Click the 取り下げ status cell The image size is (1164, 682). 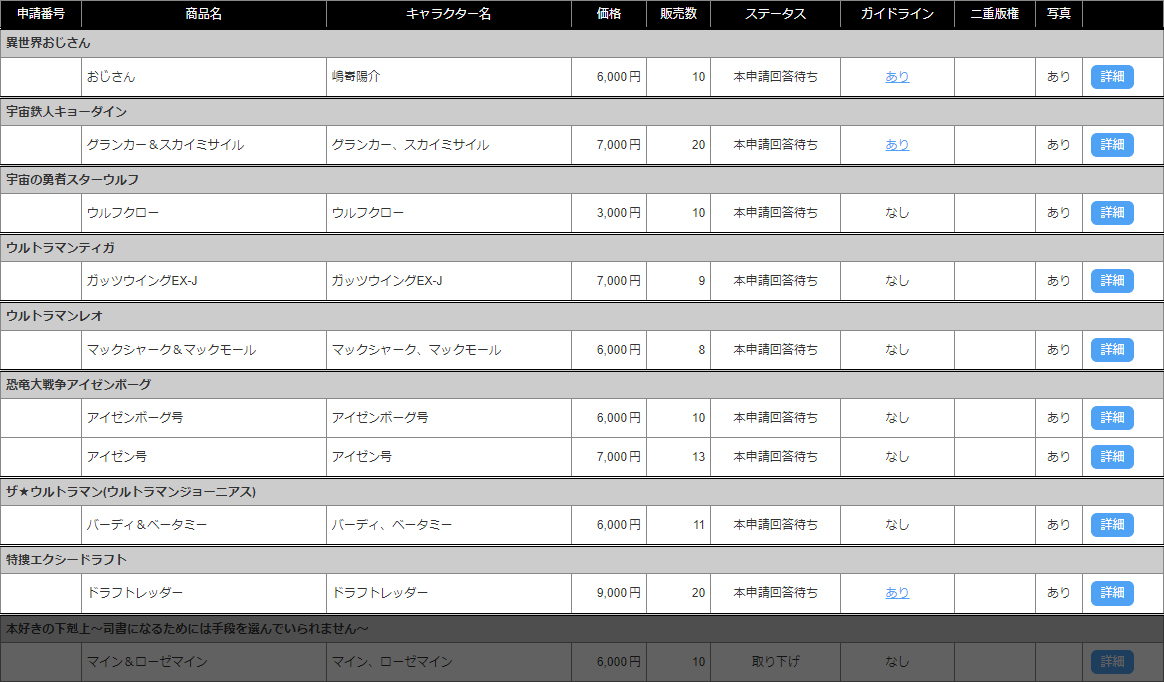[x=775, y=661]
